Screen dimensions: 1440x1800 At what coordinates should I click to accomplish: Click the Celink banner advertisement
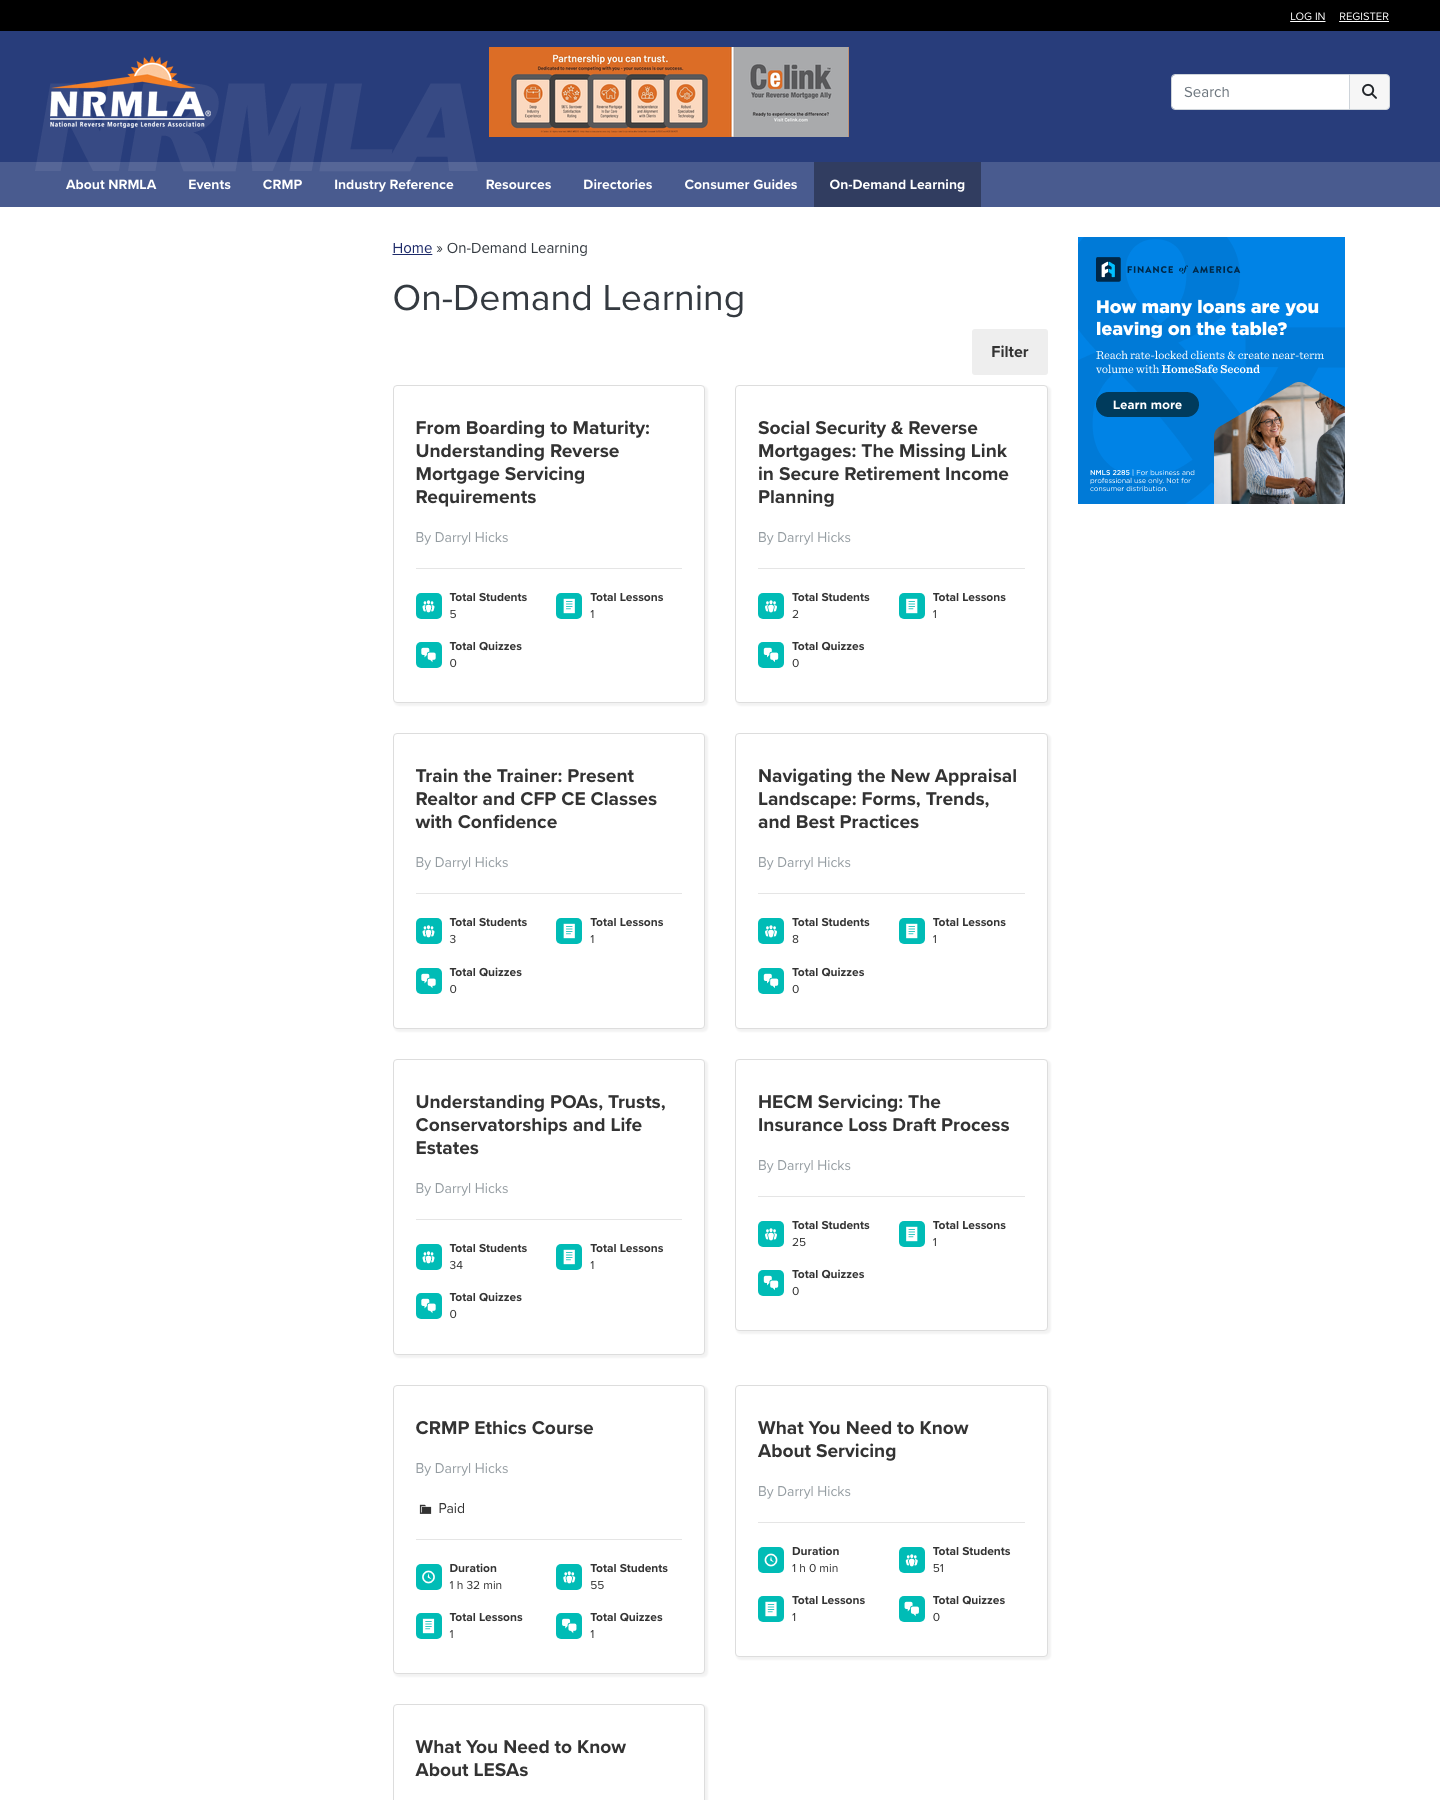tap(669, 92)
